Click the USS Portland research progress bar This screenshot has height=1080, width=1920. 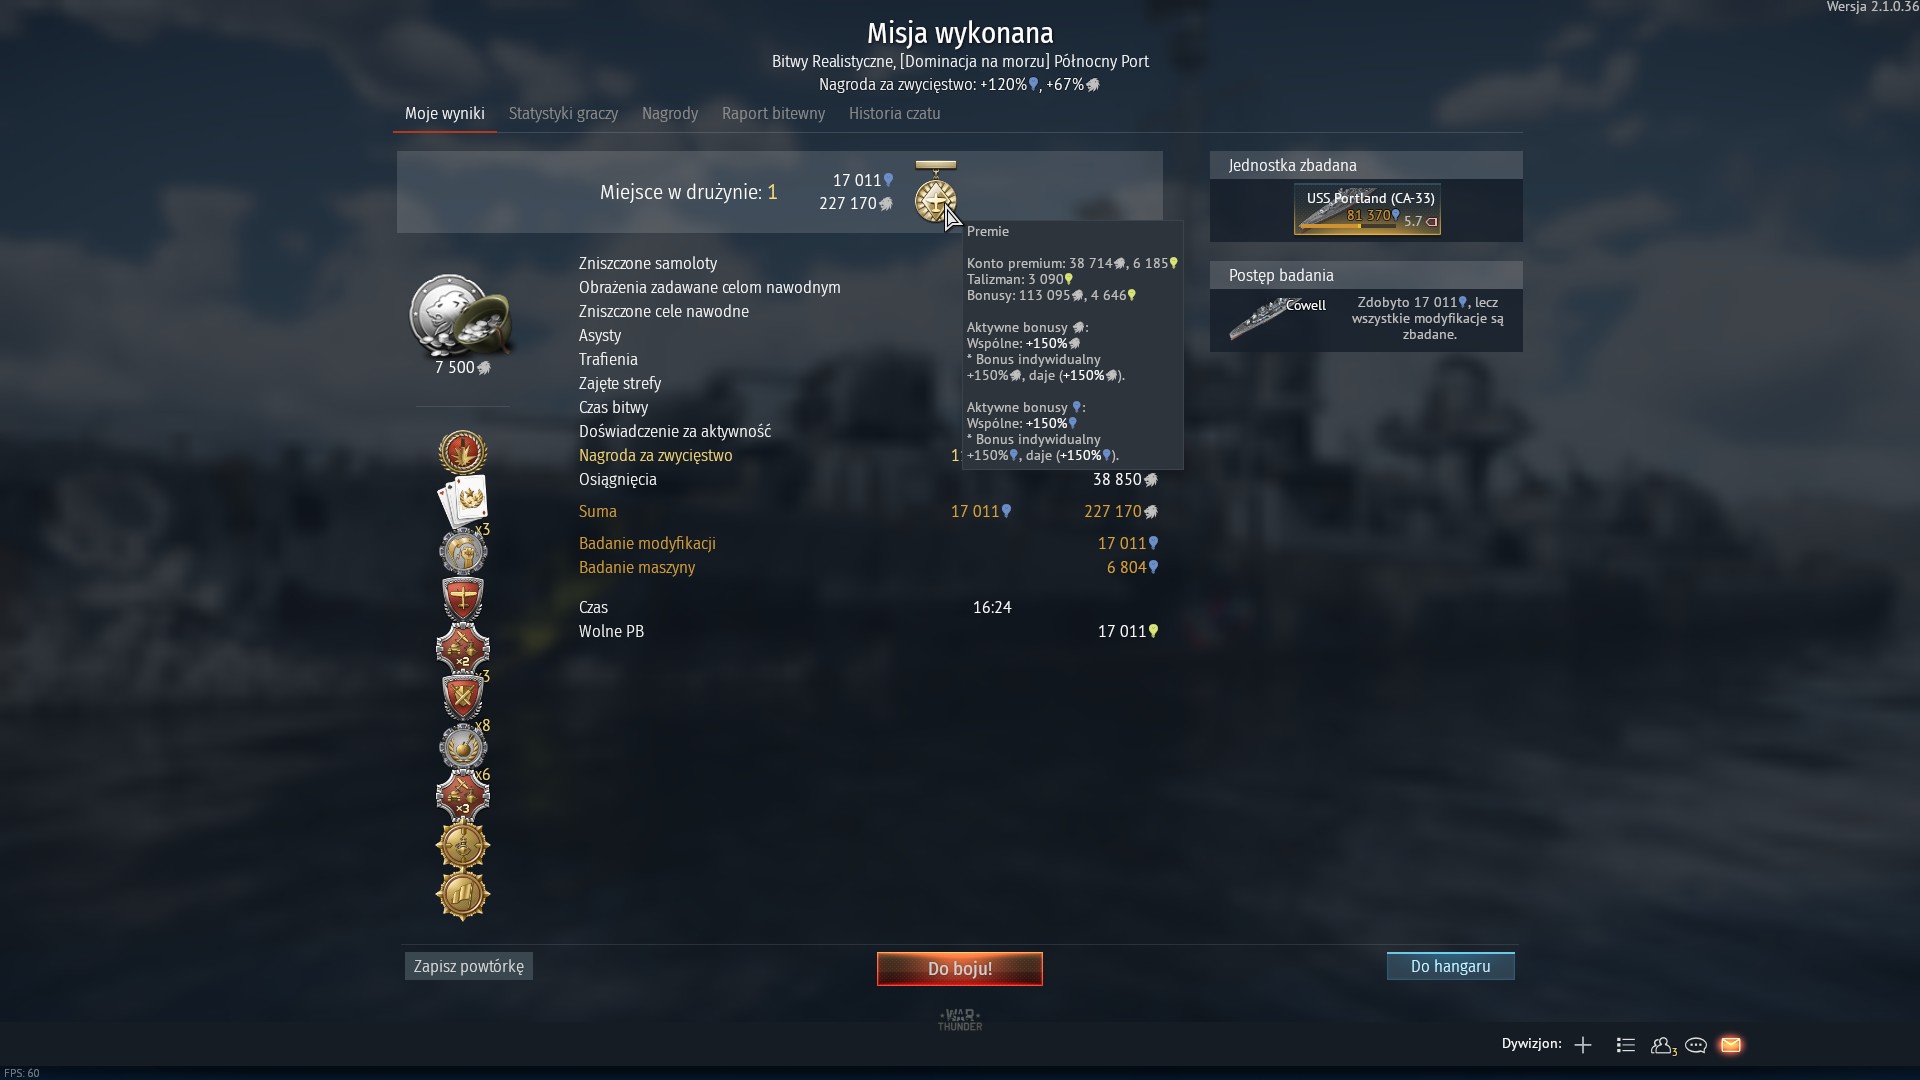coord(1346,226)
